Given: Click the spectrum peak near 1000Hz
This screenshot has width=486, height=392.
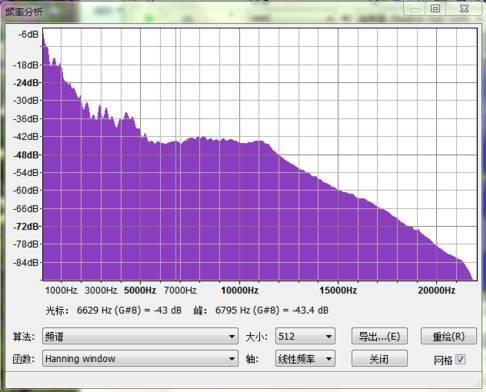Looking at the screenshot, I should click(54, 62).
